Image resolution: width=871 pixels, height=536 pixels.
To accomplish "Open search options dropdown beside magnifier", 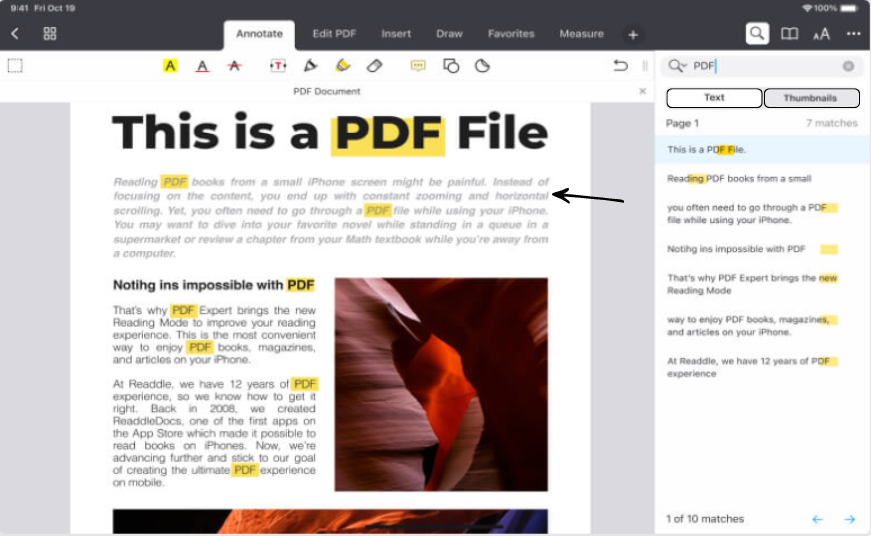I will pyautogui.click(x=677, y=66).
